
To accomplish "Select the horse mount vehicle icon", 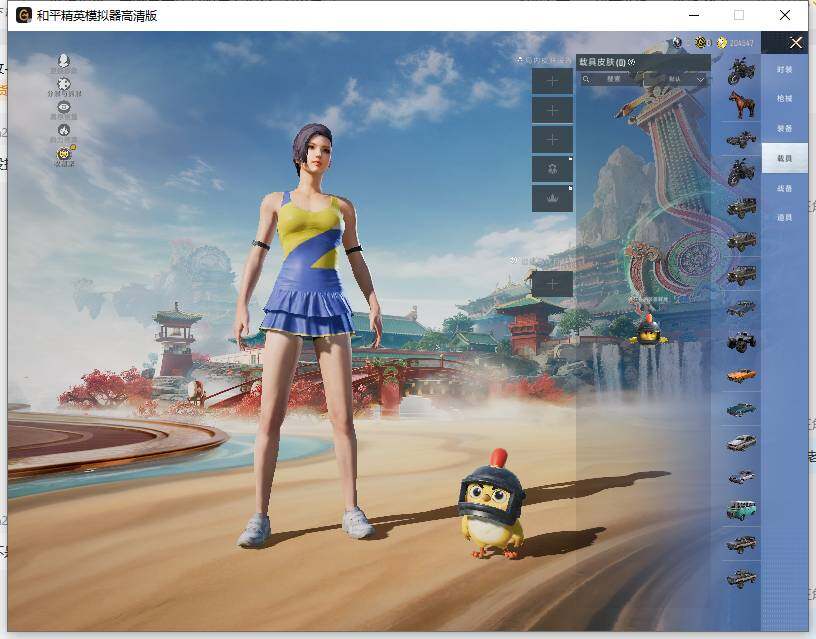I will coord(741,104).
